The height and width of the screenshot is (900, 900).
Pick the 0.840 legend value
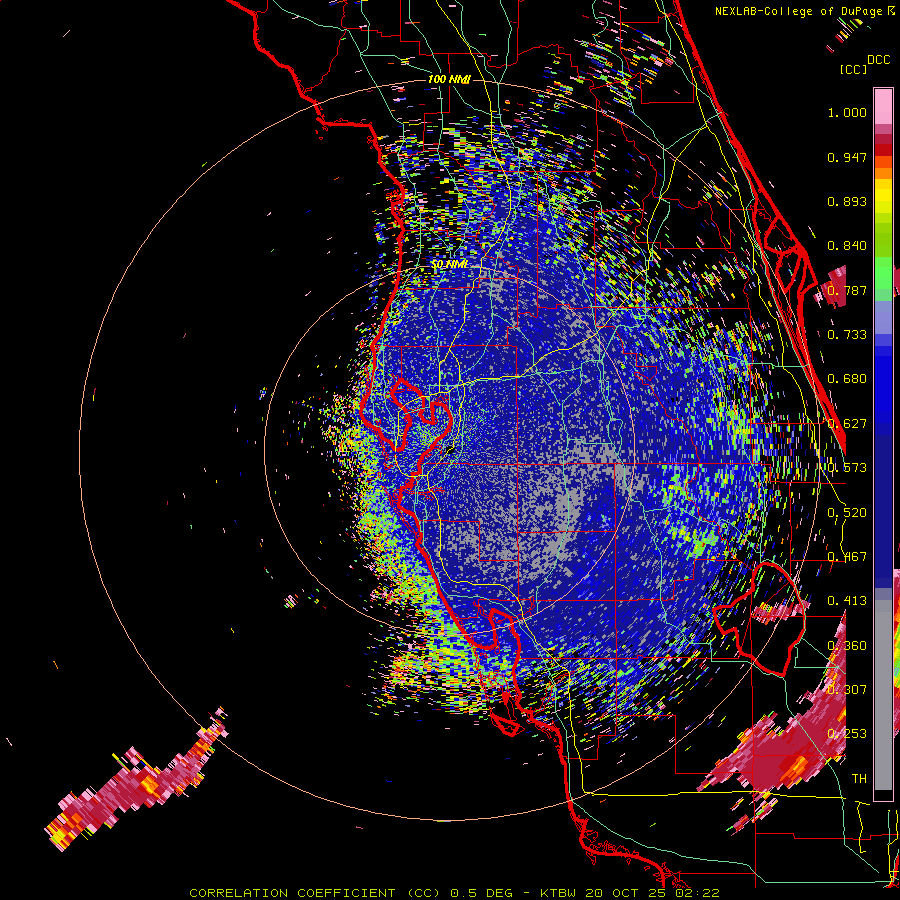[x=847, y=246]
